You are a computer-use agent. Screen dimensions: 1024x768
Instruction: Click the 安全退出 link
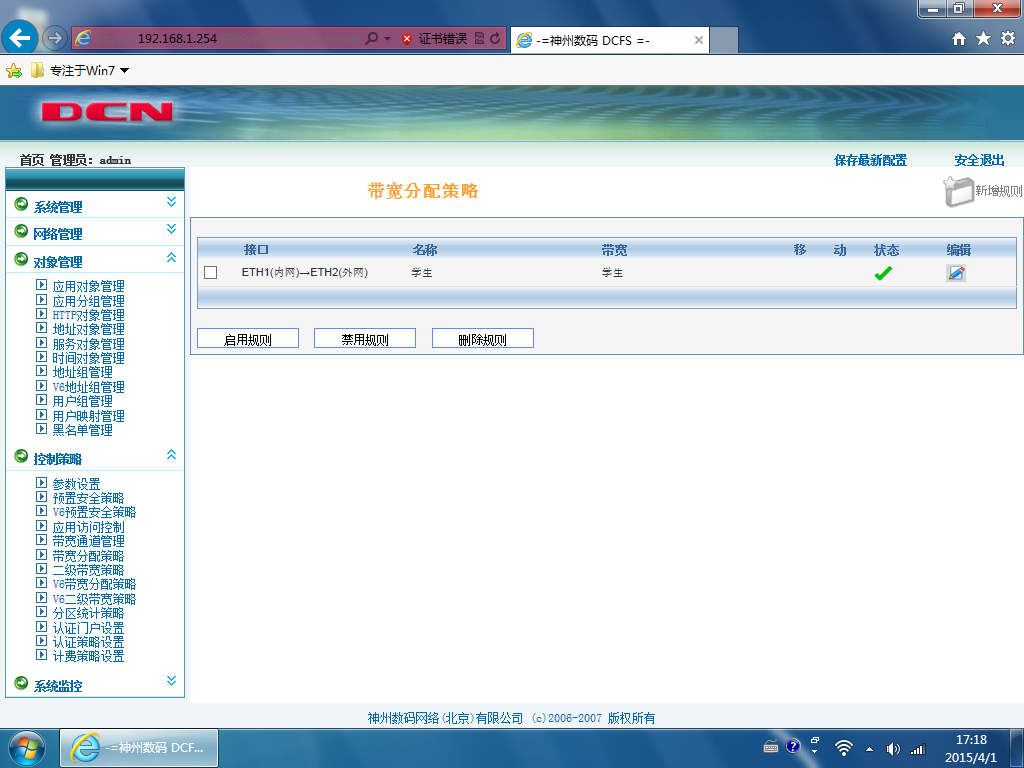click(x=979, y=160)
